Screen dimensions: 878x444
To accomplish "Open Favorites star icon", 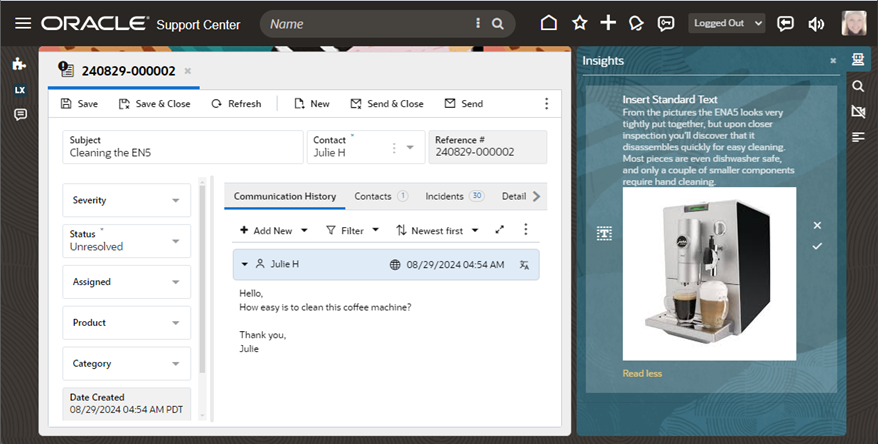I will click(x=580, y=23).
